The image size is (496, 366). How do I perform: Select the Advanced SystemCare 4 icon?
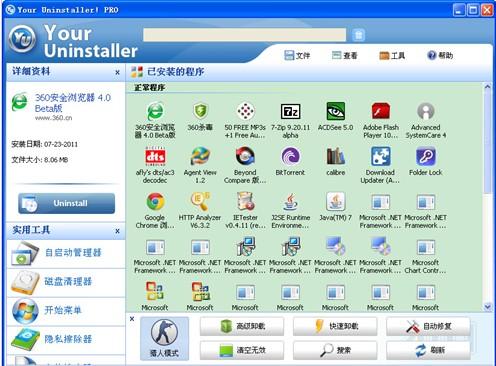coord(426,111)
